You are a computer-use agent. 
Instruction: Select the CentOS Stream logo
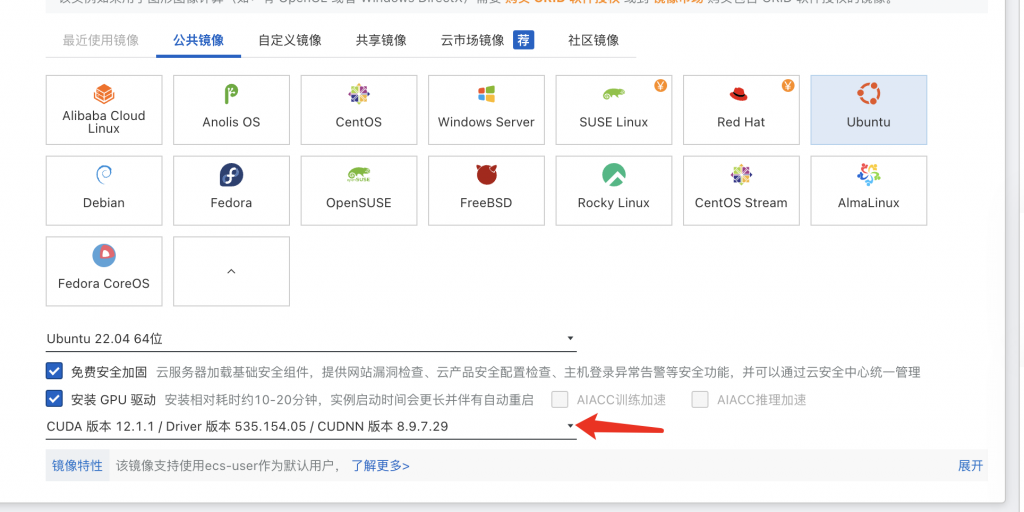(x=741, y=174)
